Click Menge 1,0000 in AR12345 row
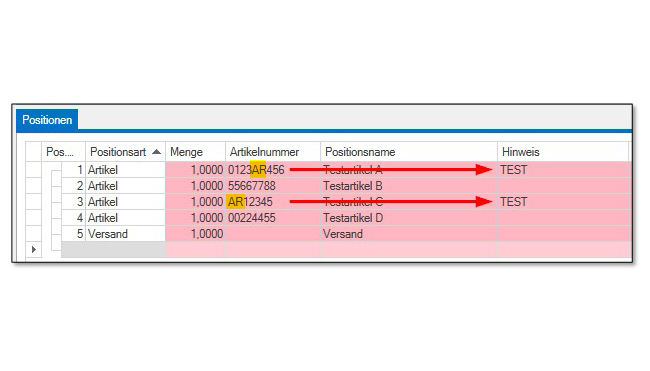This screenshot has width=650, height=371. [195, 202]
